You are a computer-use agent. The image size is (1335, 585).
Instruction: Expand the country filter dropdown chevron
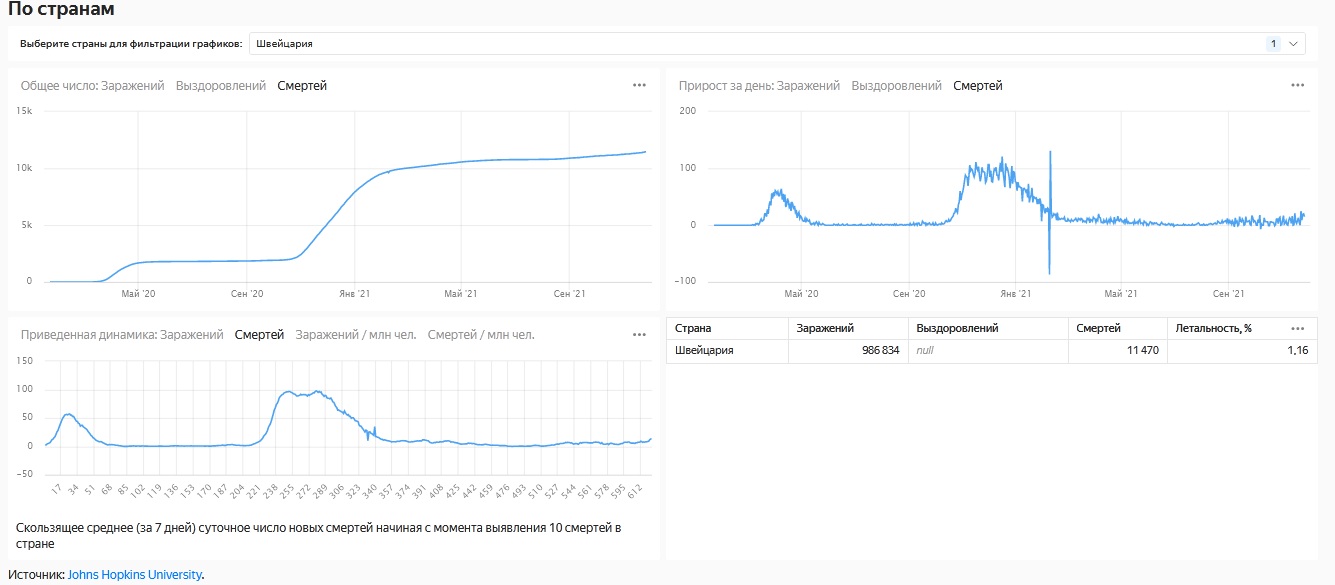(1294, 44)
